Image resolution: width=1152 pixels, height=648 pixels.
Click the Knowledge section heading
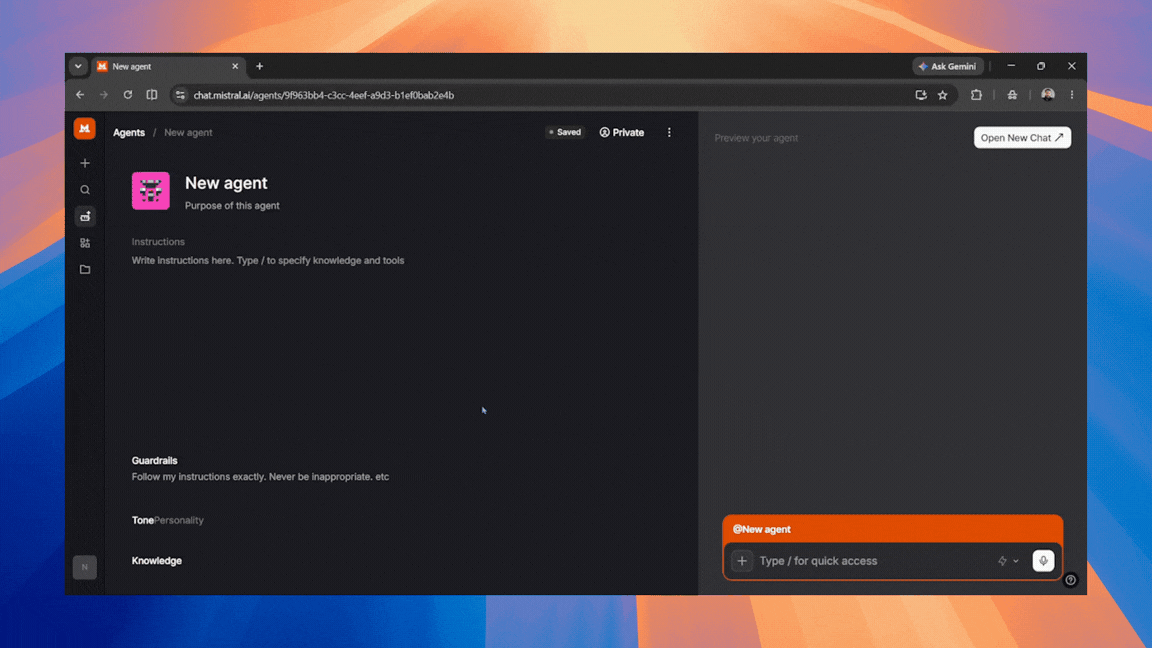[156, 561]
